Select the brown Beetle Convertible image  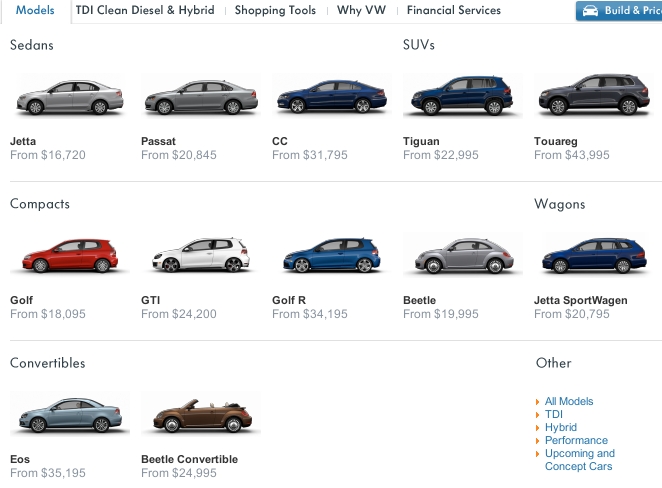pos(202,415)
